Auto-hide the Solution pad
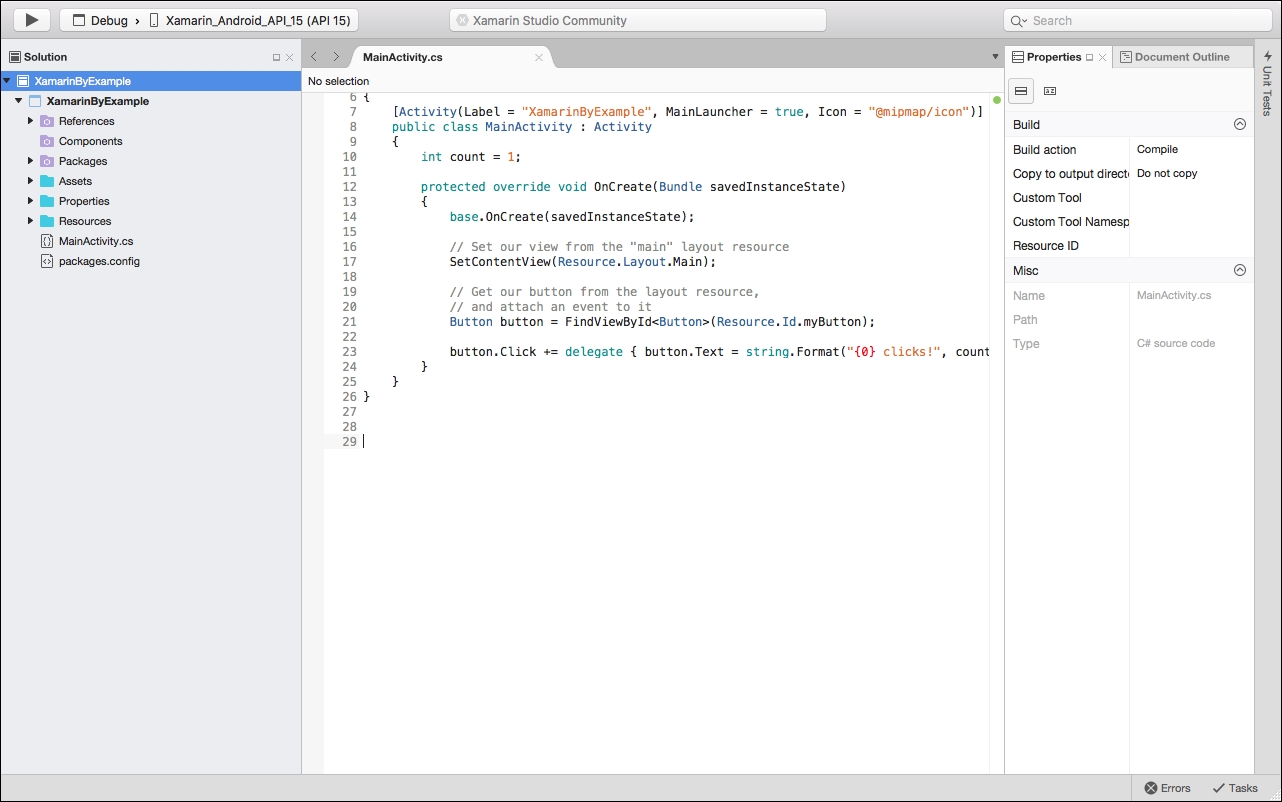 [277, 57]
